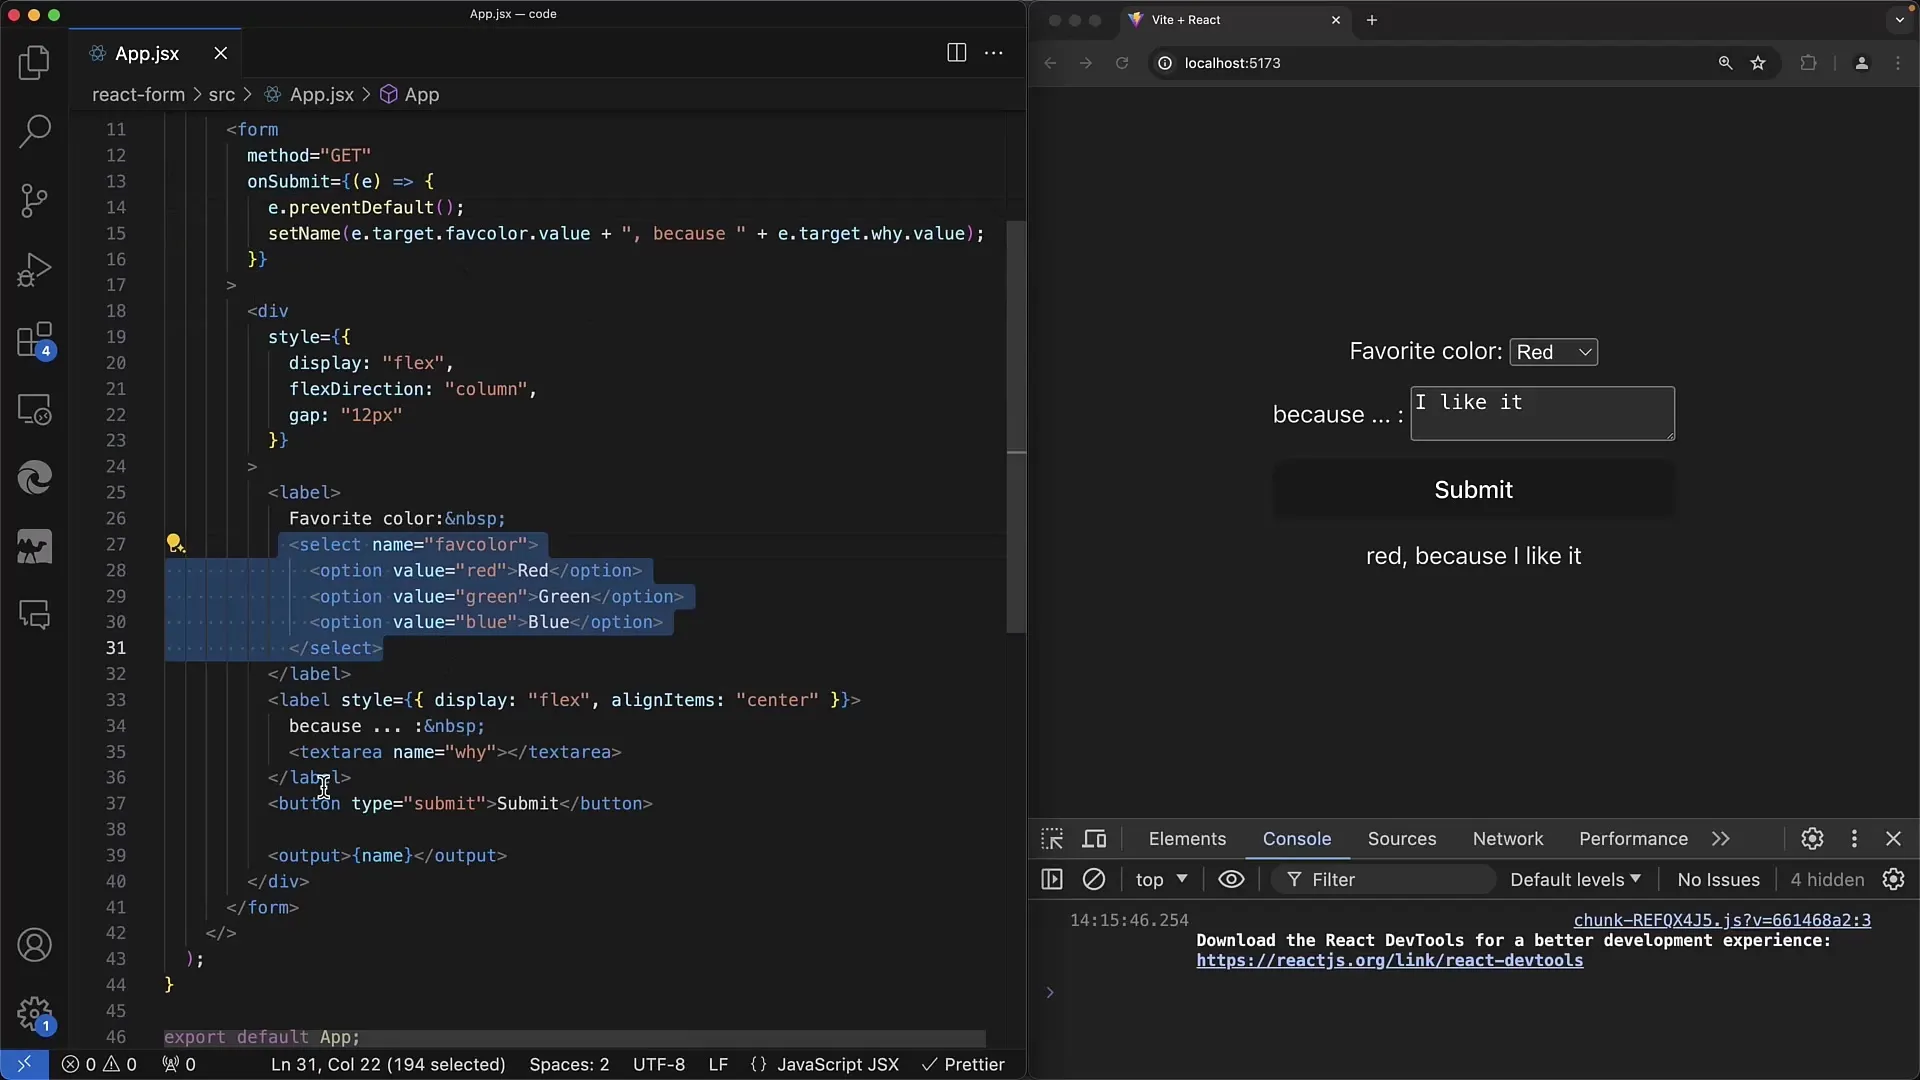
Task: Open Run and Debug view
Action: [x=34, y=270]
